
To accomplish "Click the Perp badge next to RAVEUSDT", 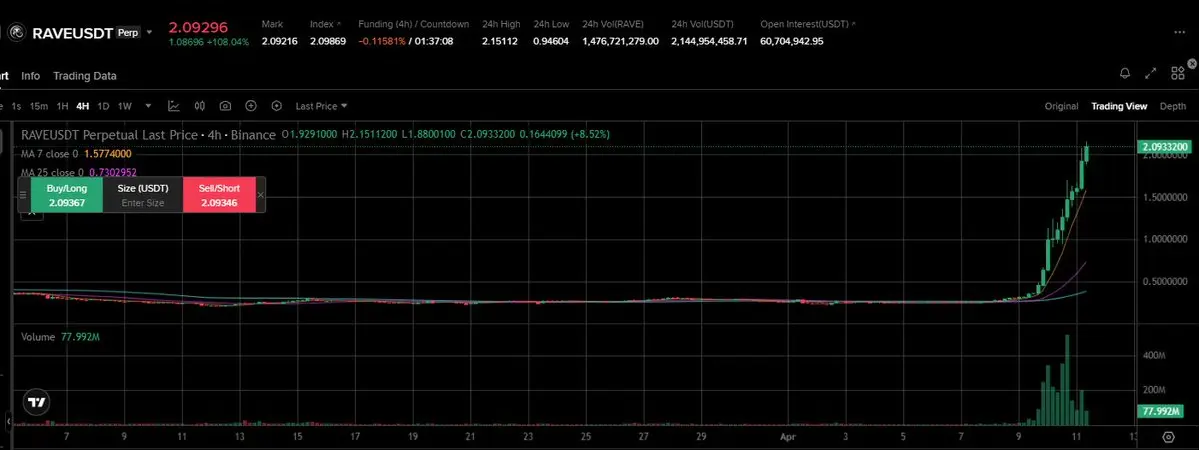I will [x=128, y=33].
